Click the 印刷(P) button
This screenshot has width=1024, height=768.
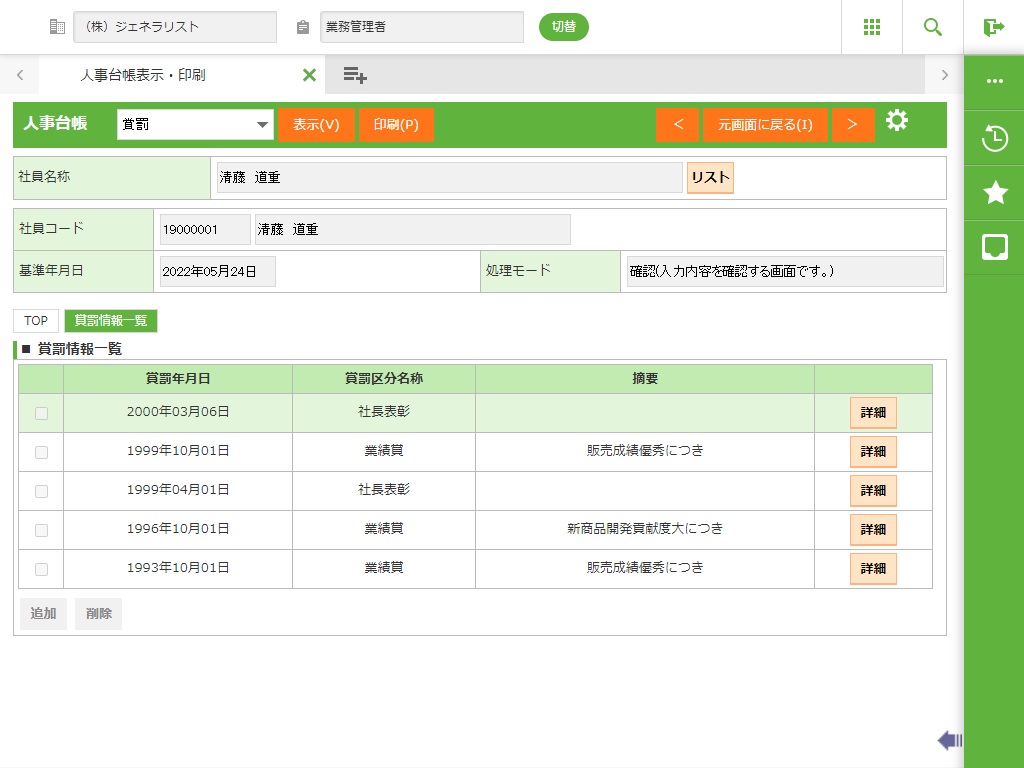pos(396,125)
